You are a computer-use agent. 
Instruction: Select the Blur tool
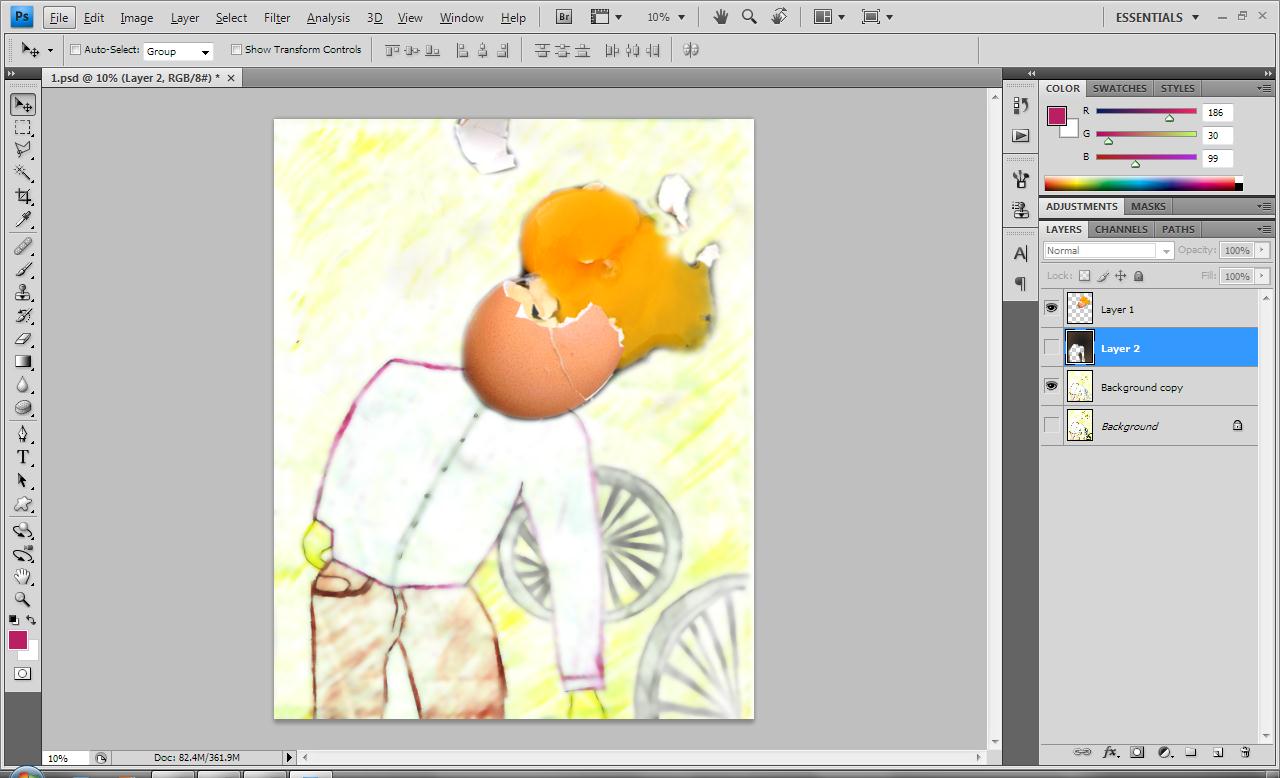(22, 385)
